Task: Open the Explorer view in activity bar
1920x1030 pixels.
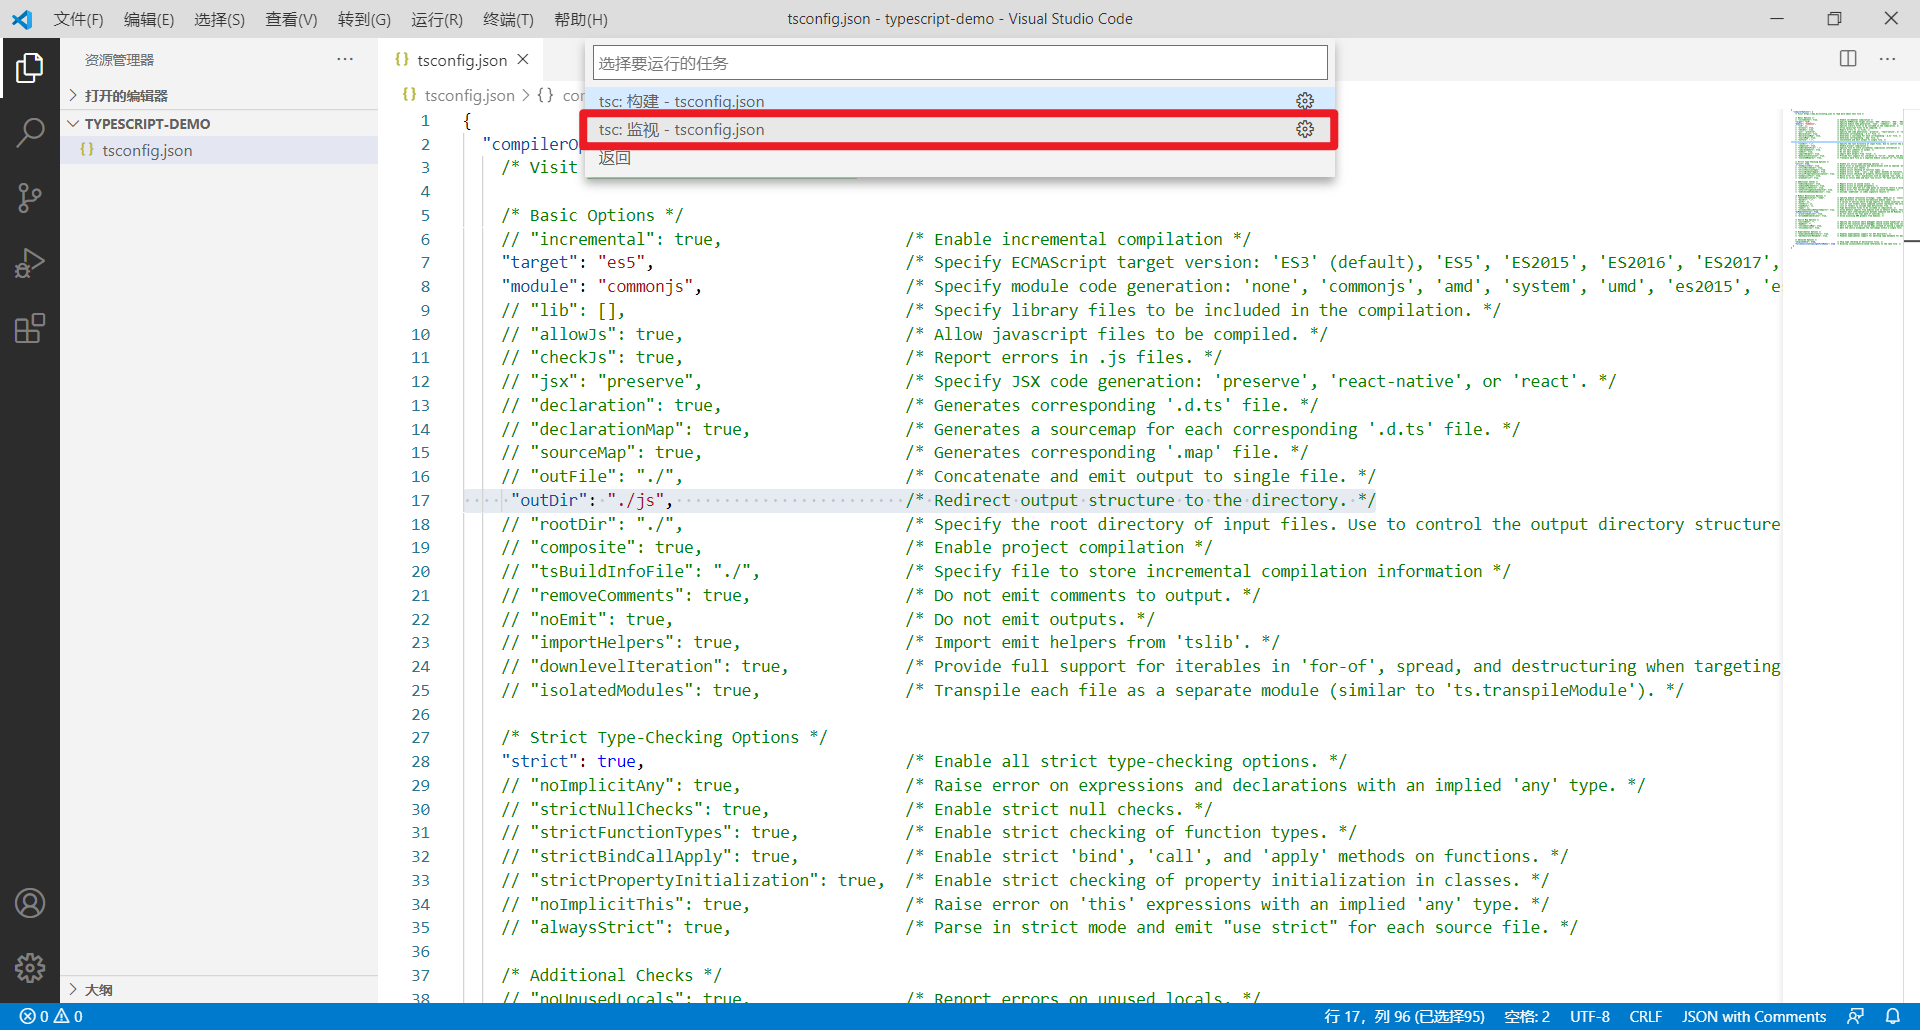Action: [30, 68]
